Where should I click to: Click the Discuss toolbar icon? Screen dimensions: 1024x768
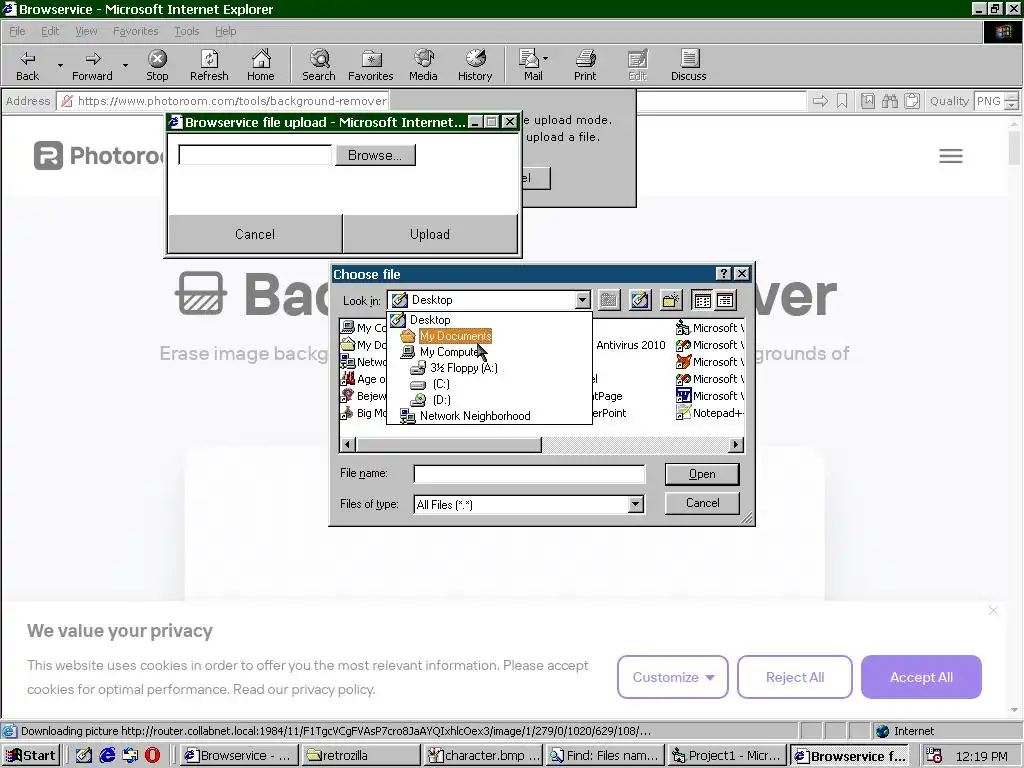pos(688,65)
